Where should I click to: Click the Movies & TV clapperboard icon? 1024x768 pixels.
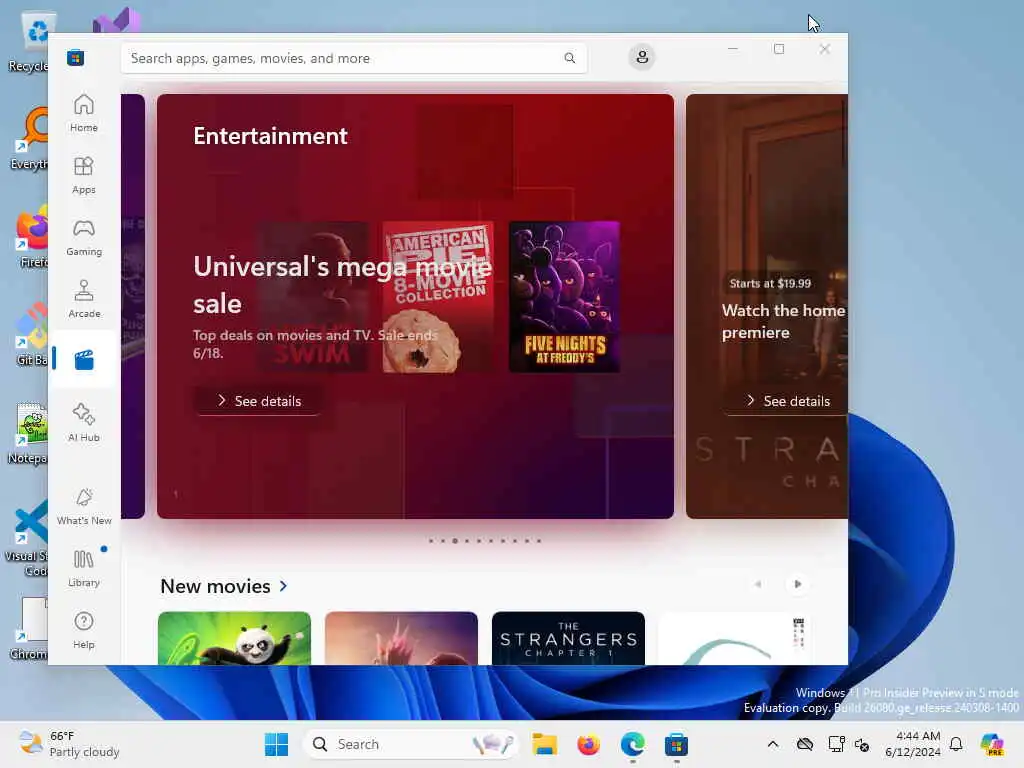[84, 360]
